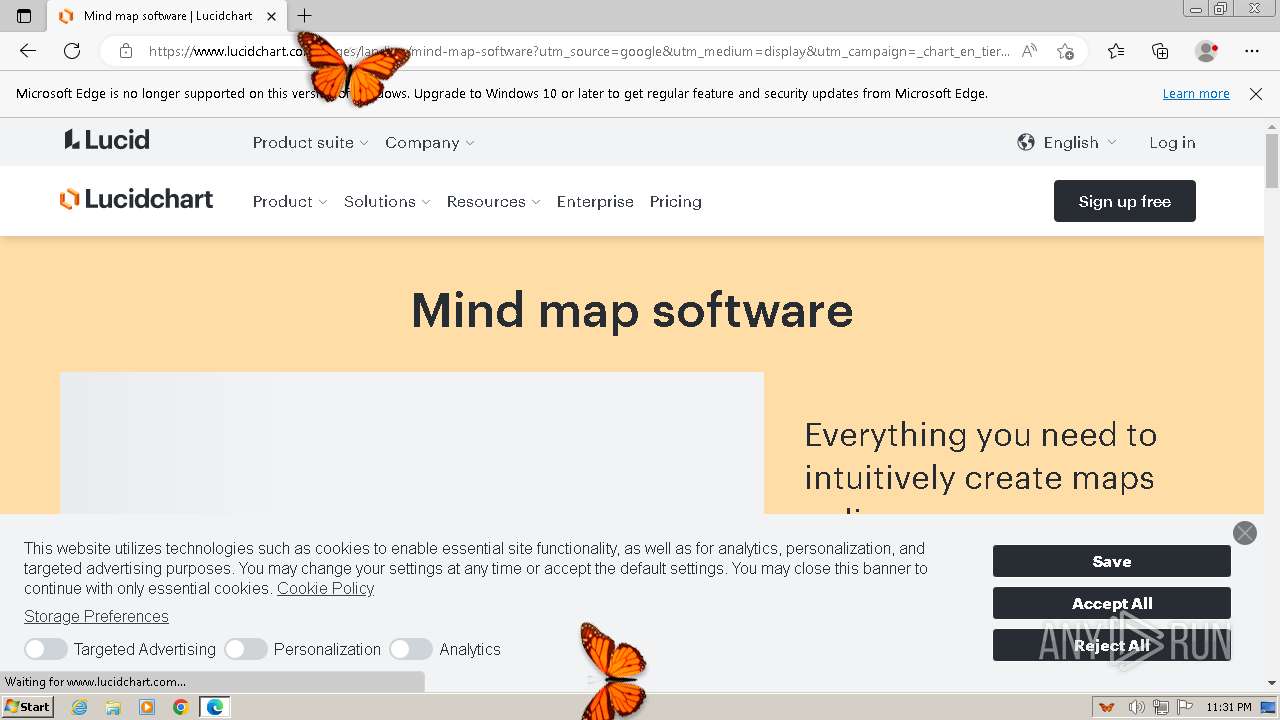Screen dimensions: 1280x720
Task: Go back to the previous page
Action: [28, 51]
